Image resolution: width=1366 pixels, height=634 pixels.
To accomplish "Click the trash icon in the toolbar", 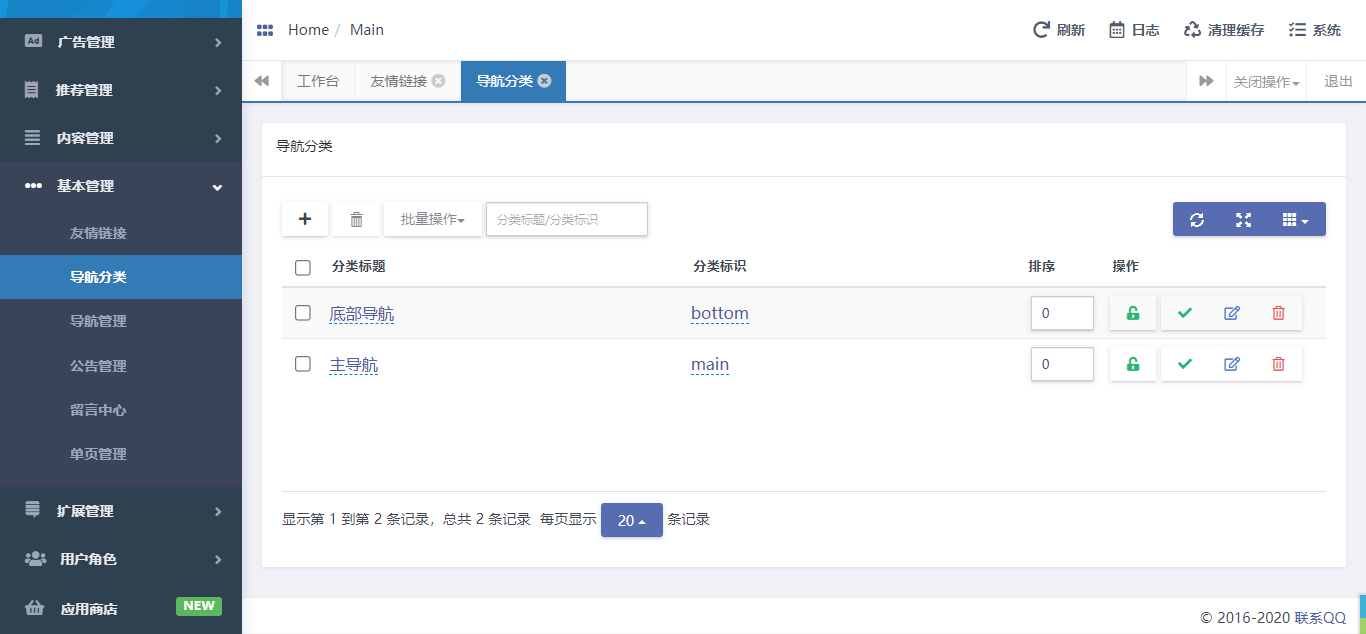I will [356, 219].
